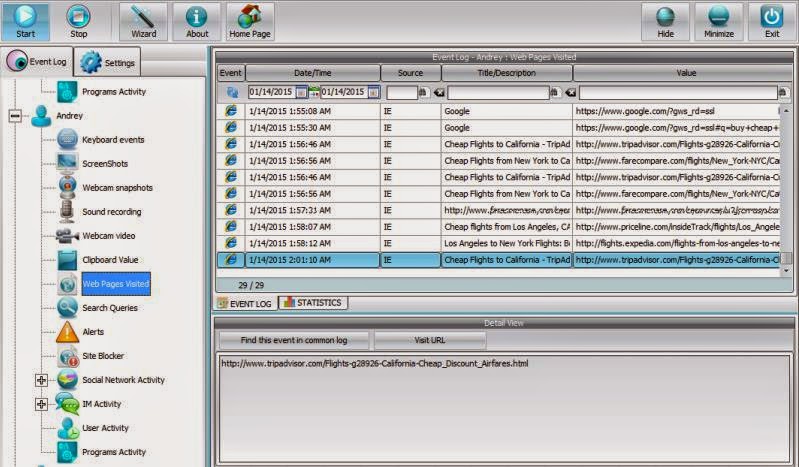This screenshot has width=799, height=467.
Task: Sort by the Source column header
Action: [410, 73]
